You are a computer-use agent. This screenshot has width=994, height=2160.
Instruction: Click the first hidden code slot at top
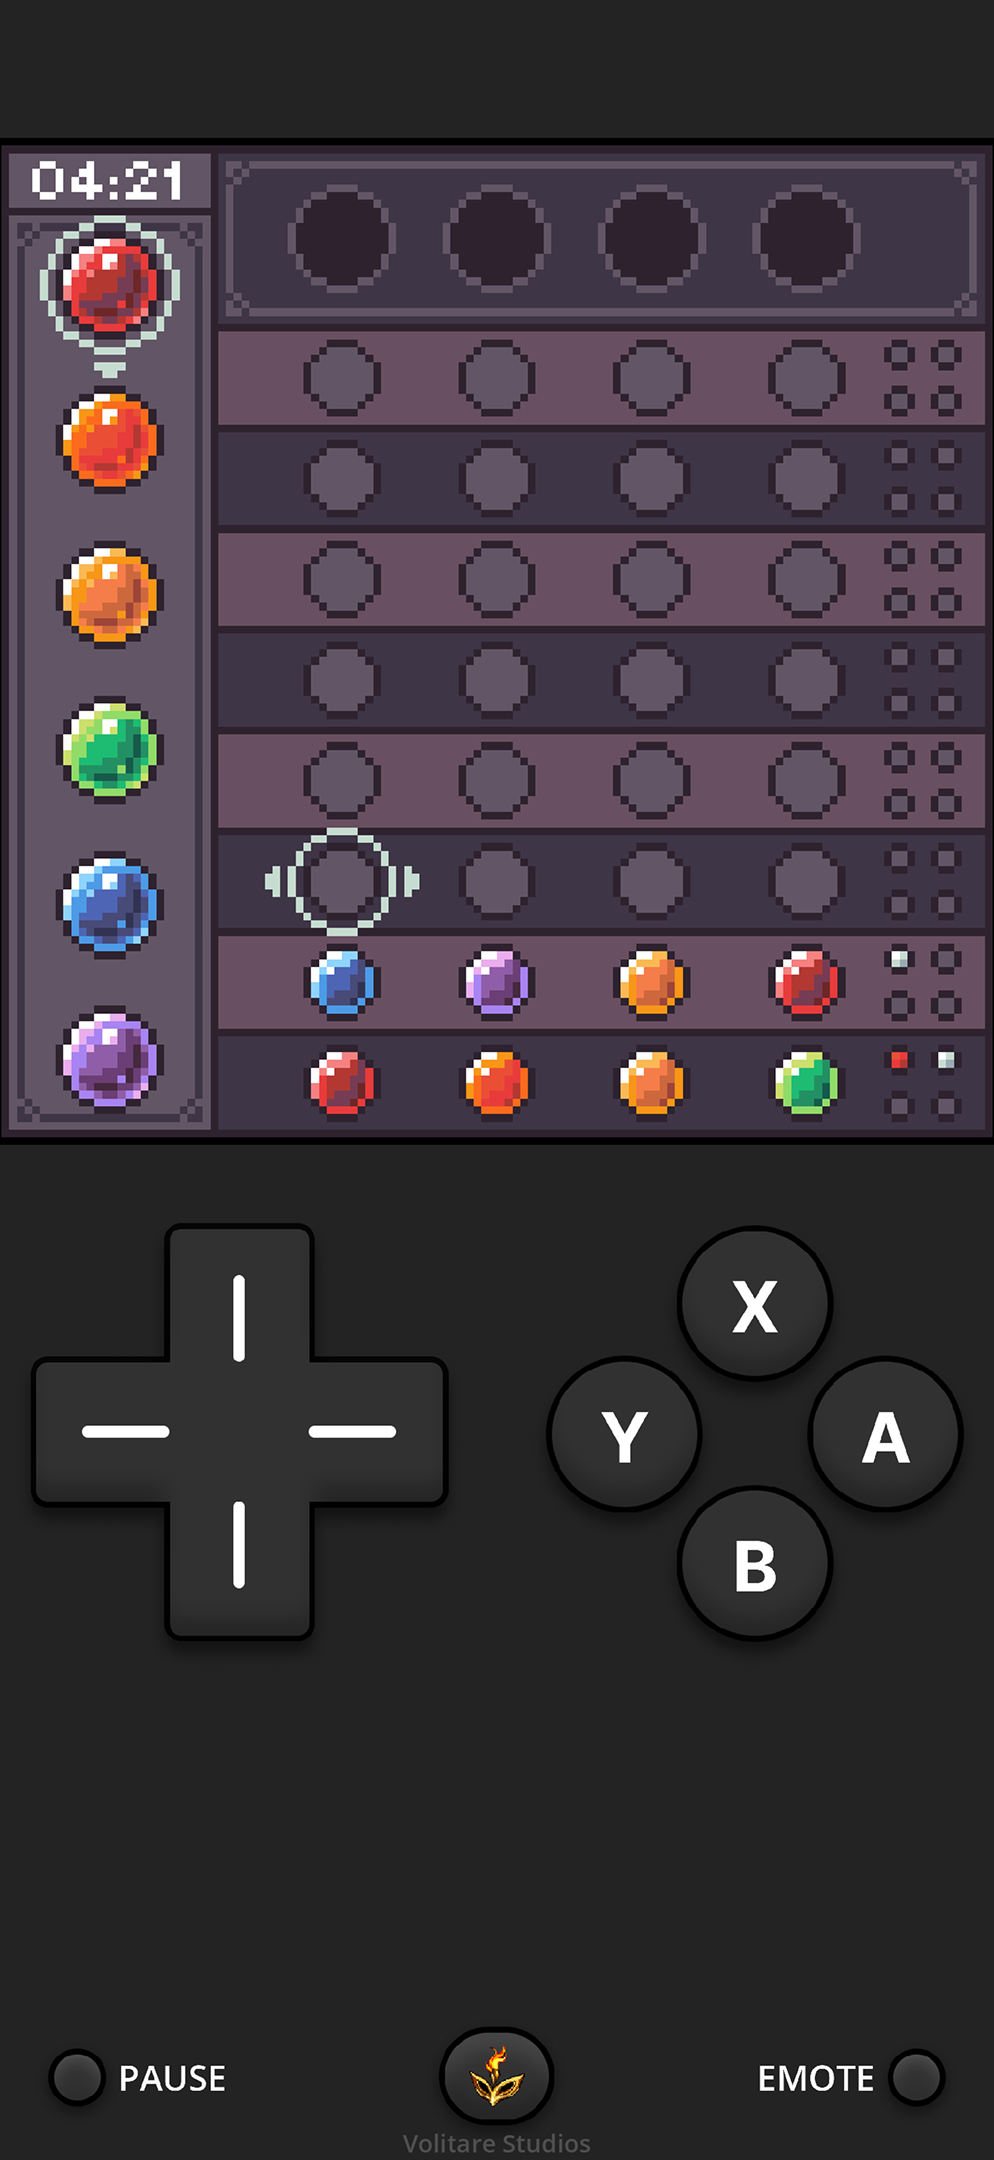pyautogui.click(x=342, y=238)
